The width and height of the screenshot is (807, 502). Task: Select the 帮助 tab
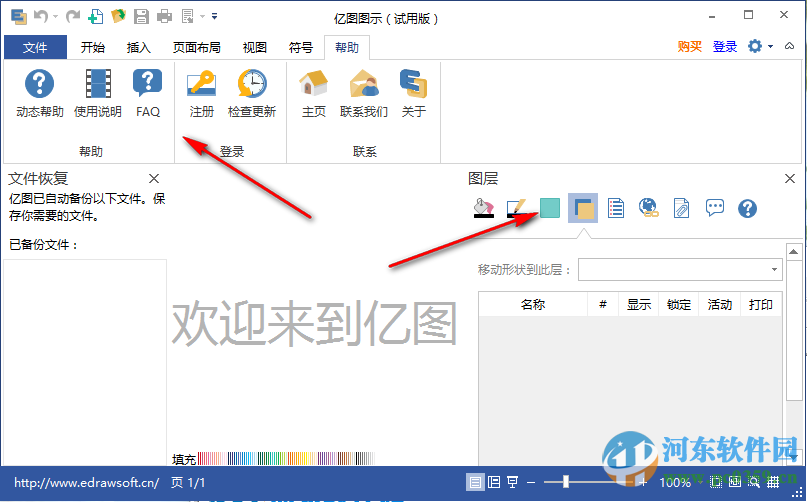[x=347, y=47]
